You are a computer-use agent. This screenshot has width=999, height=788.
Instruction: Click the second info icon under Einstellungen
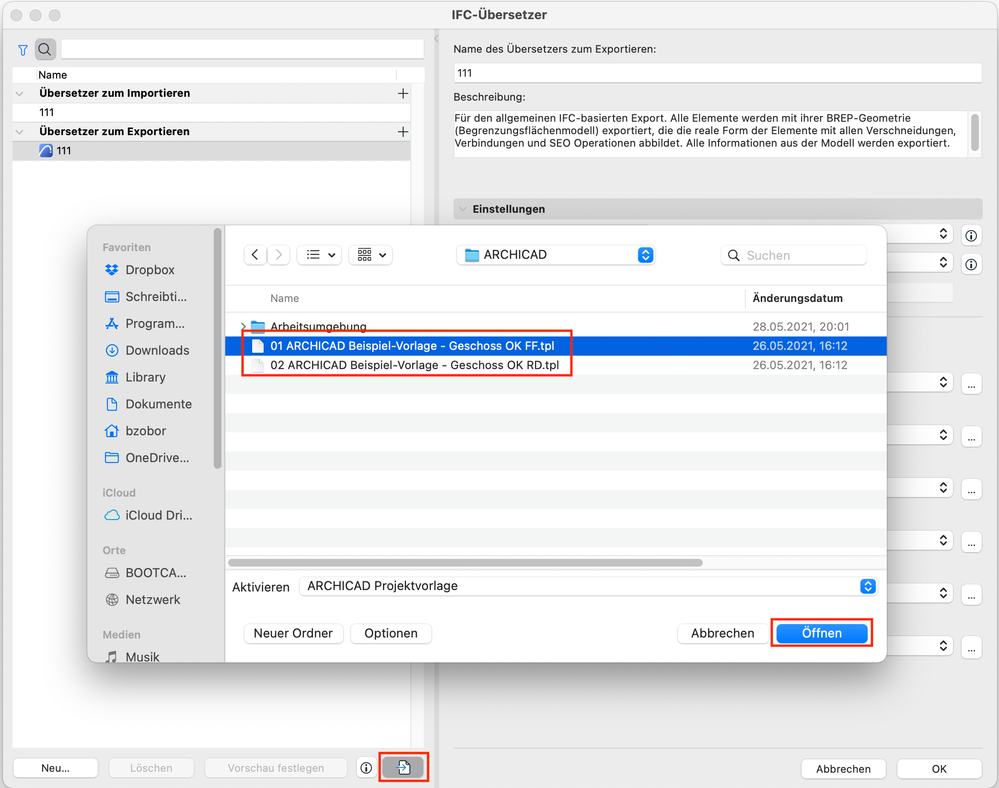[x=971, y=264]
